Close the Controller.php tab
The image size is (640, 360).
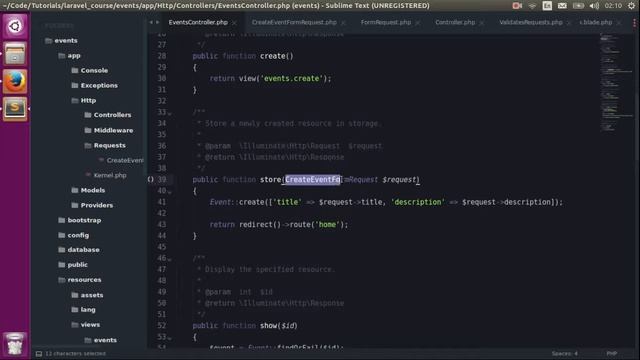(x=482, y=23)
